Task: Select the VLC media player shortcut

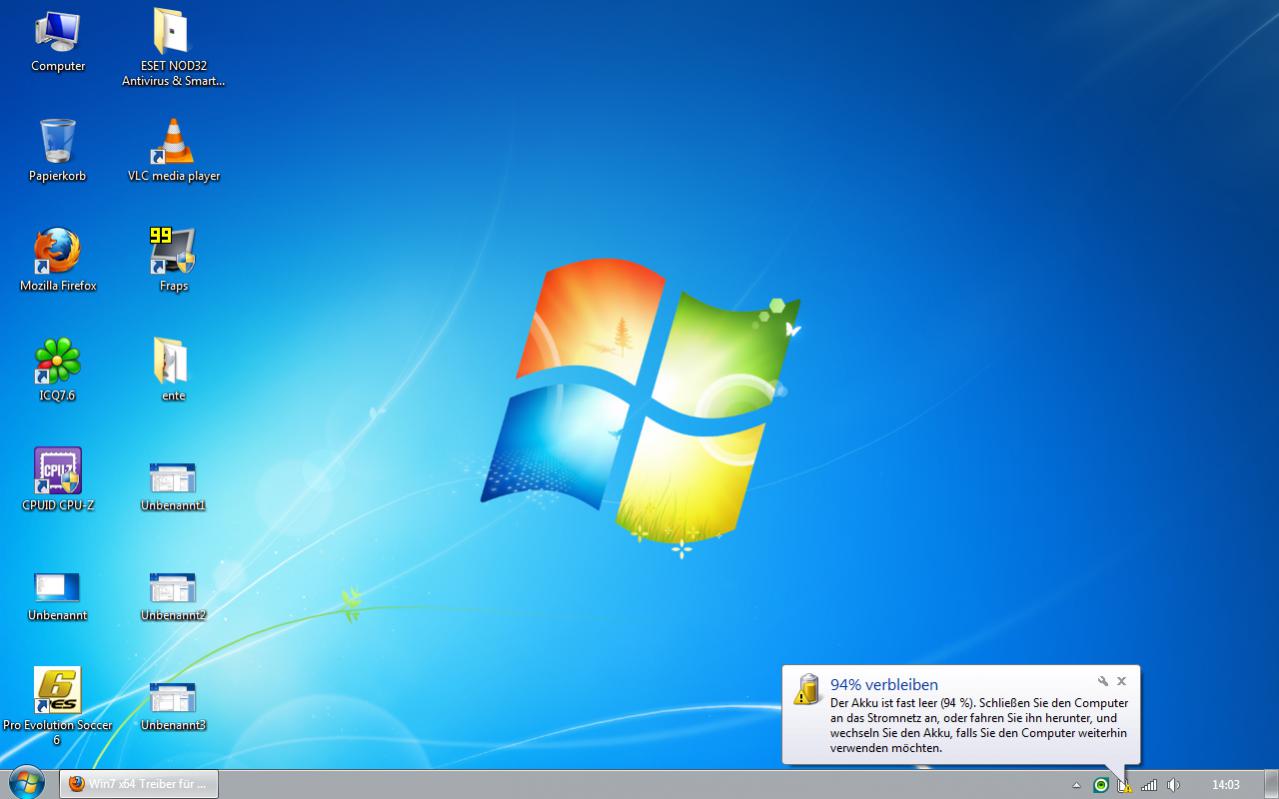Action: point(173,151)
